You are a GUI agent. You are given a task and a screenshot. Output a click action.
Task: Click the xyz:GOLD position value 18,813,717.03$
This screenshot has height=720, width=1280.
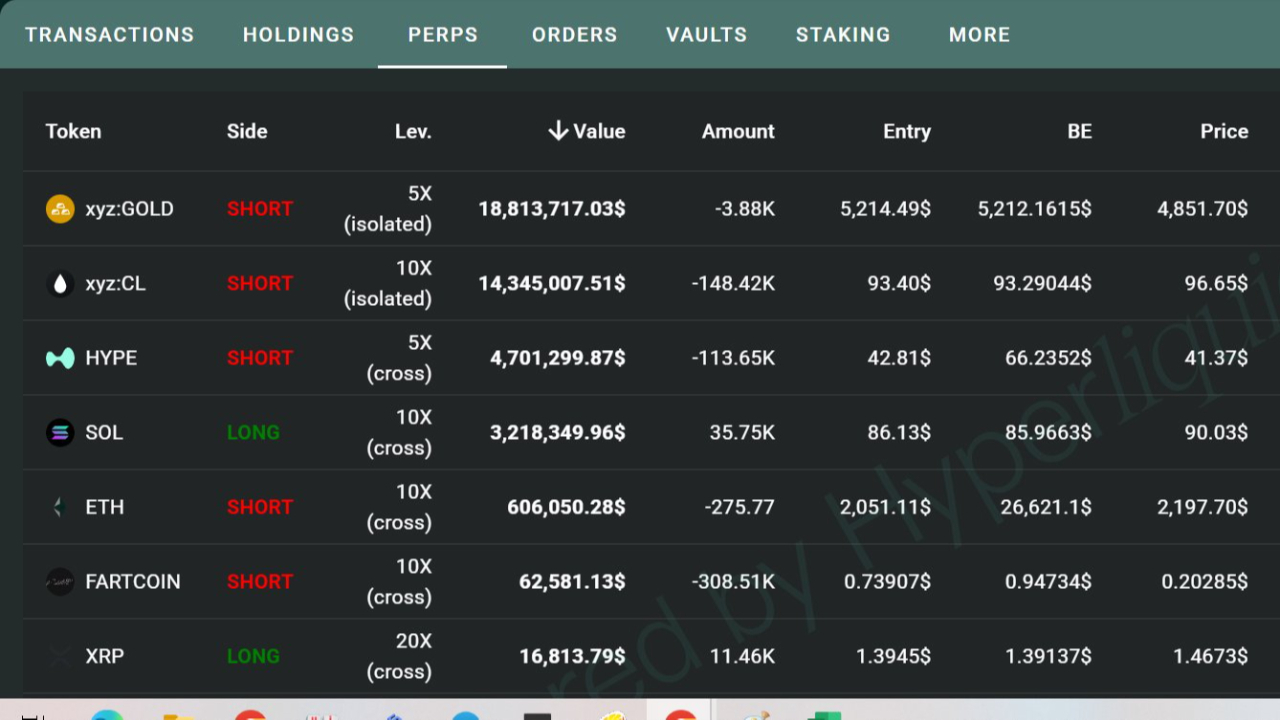[551, 209]
